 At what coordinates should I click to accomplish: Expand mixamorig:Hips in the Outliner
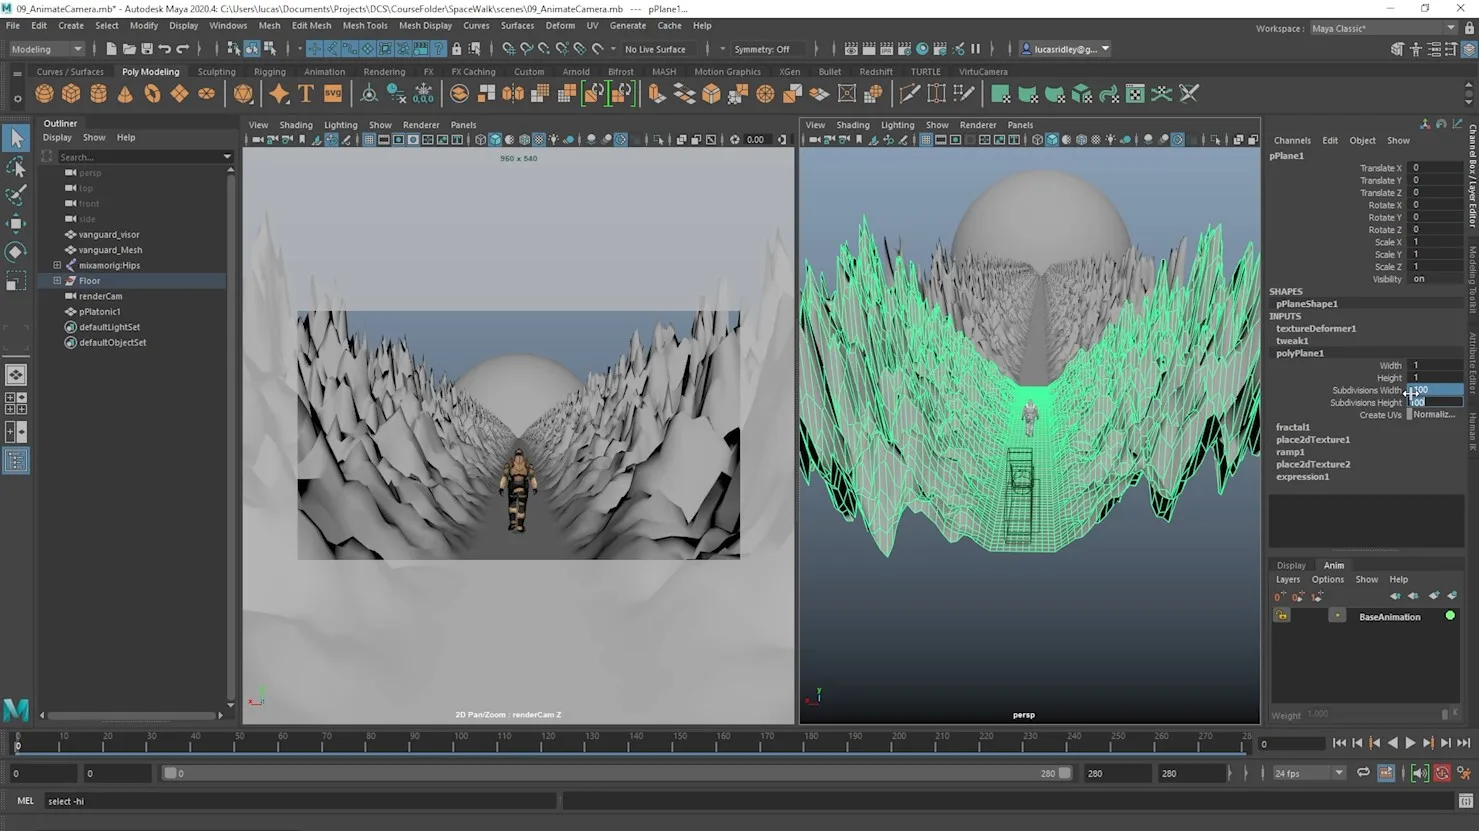pos(57,264)
